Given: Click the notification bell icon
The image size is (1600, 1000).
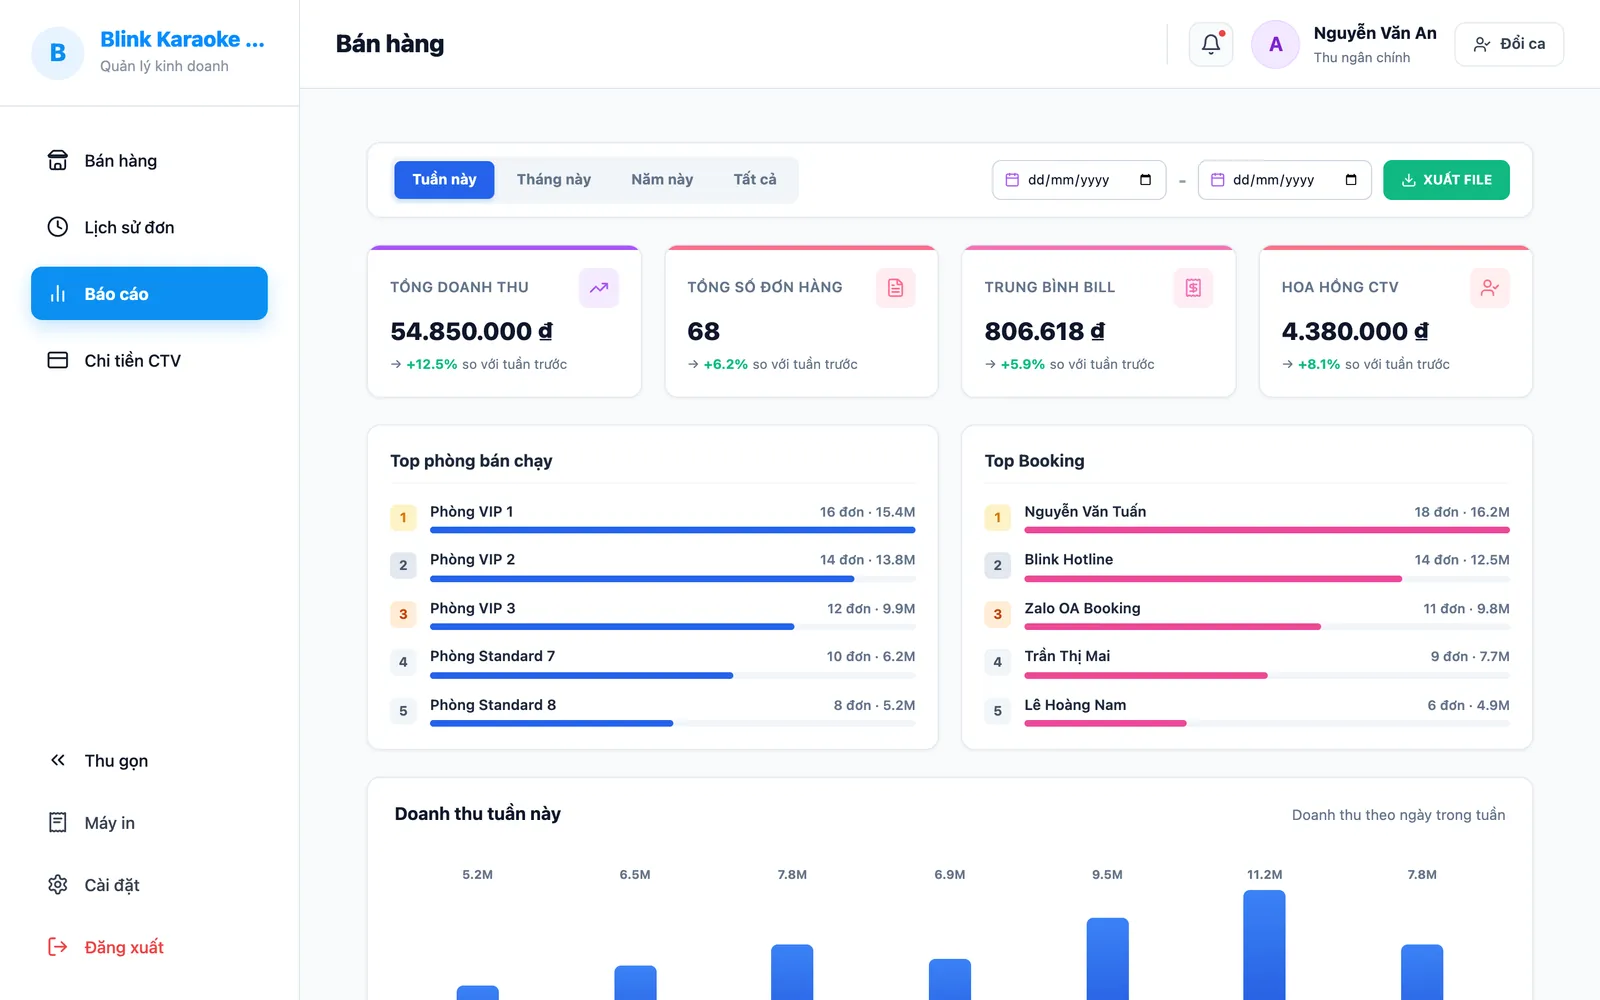Looking at the screenshot, I should [x=1211, y=44].
